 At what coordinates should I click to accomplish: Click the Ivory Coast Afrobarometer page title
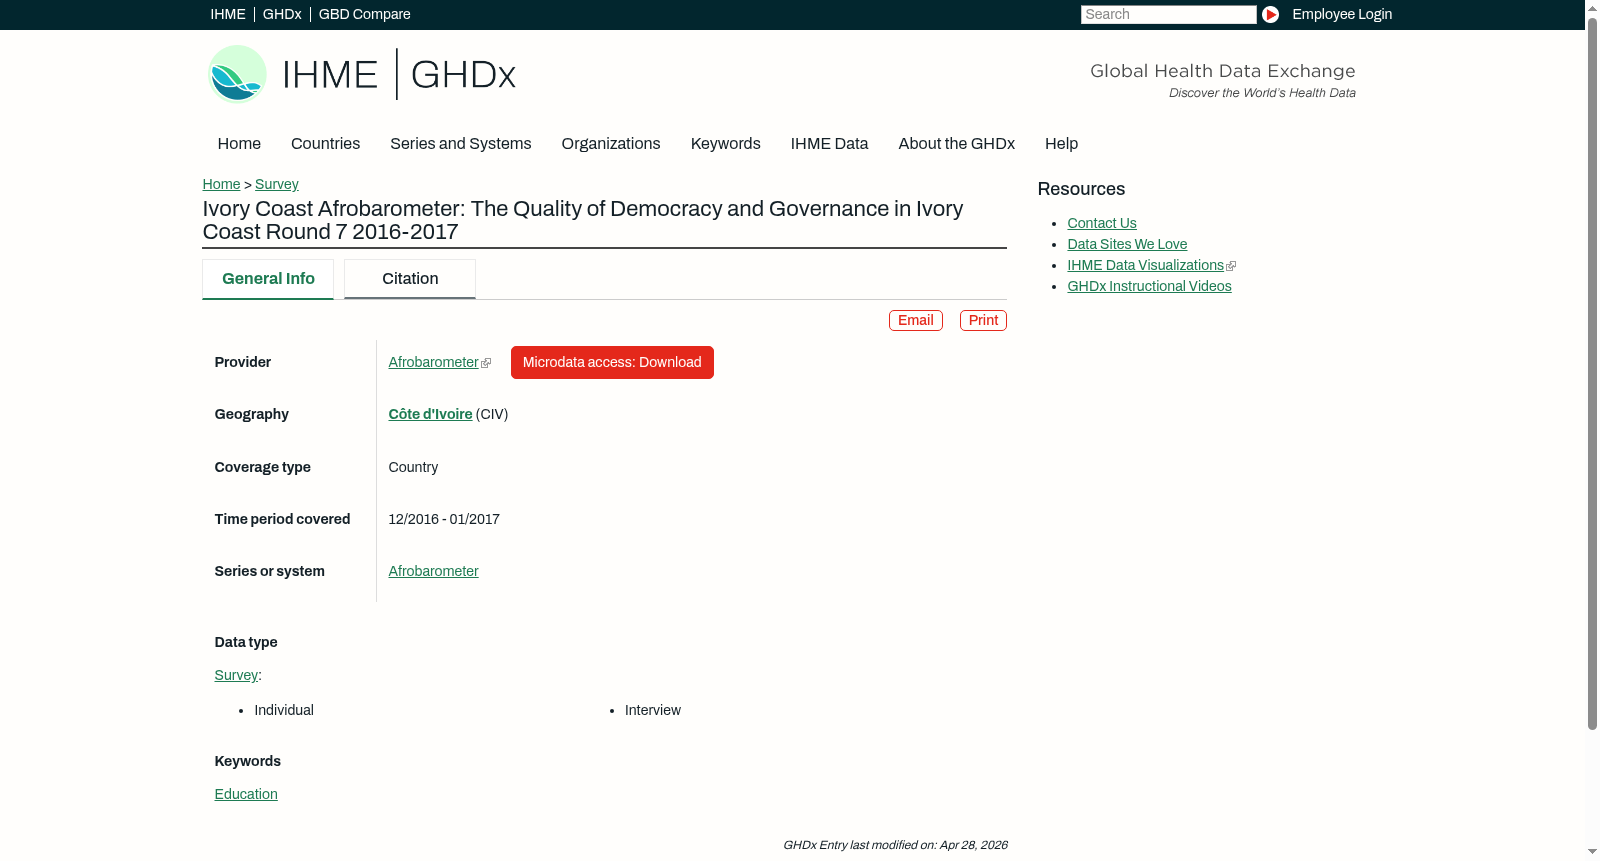click(x=583, y=220)
